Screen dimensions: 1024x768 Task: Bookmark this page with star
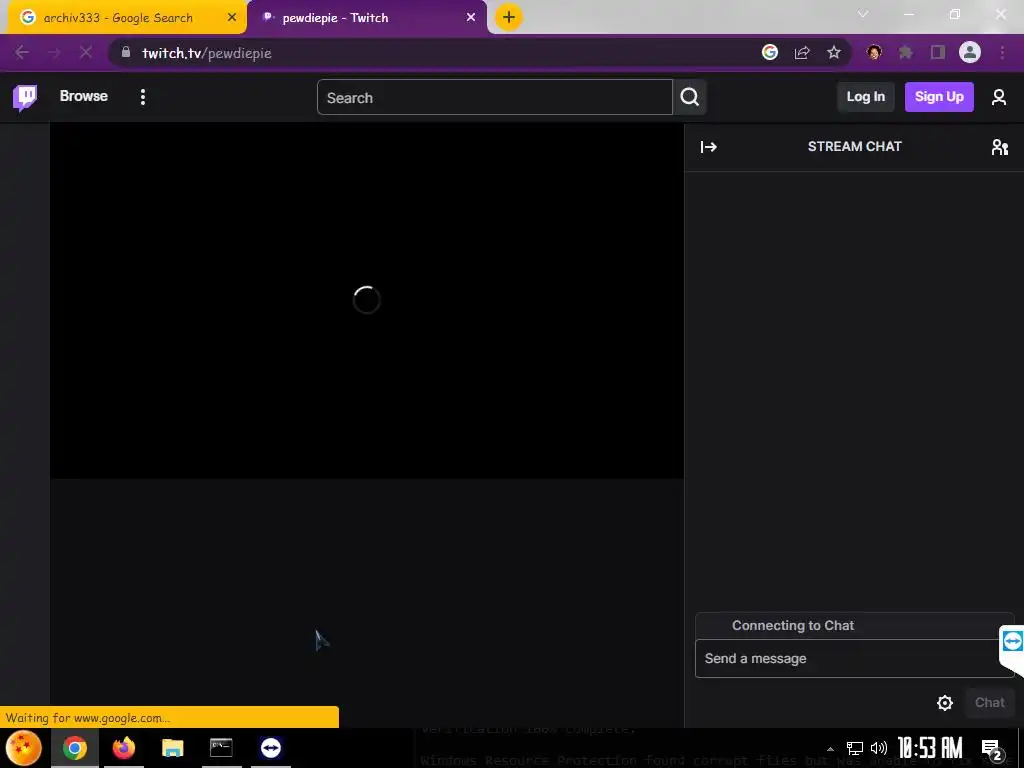834,53
